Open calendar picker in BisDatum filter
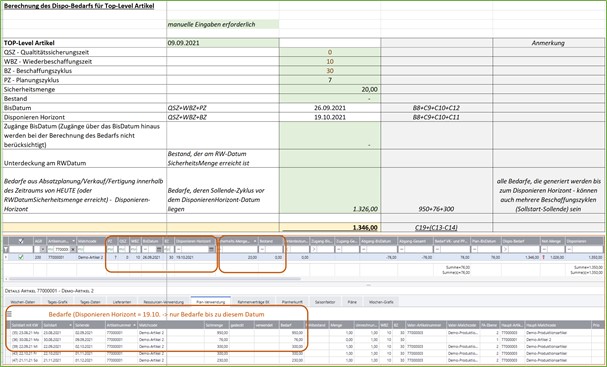This screenshot has width=607, height=367. pyautogui.click(x=159, y=250)
